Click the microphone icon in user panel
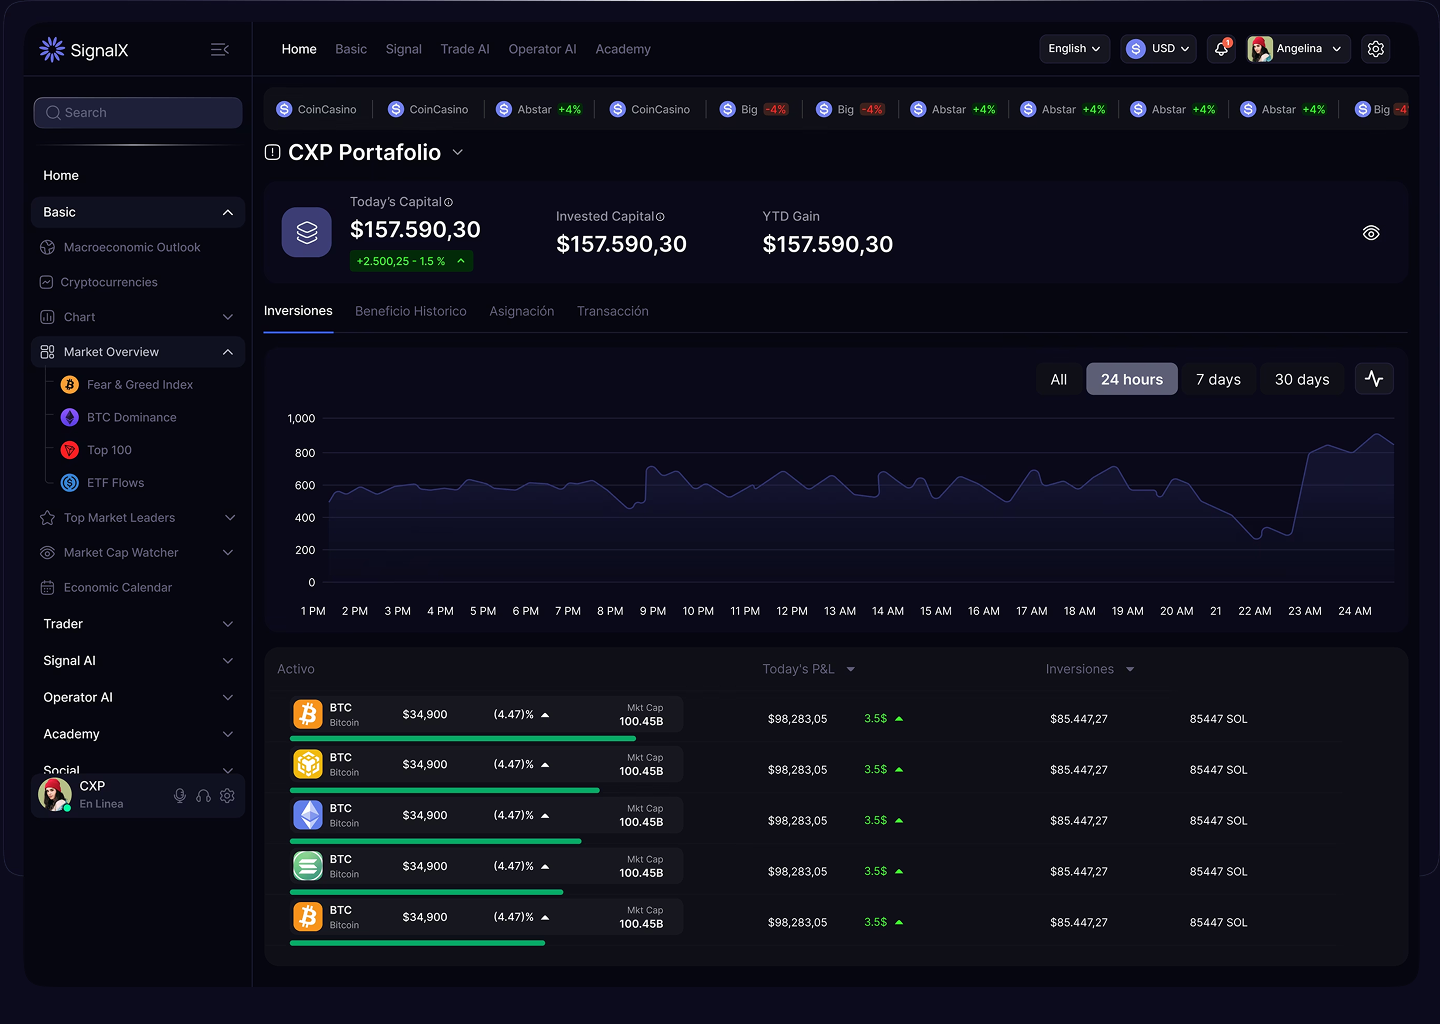 tap(180, 796)
